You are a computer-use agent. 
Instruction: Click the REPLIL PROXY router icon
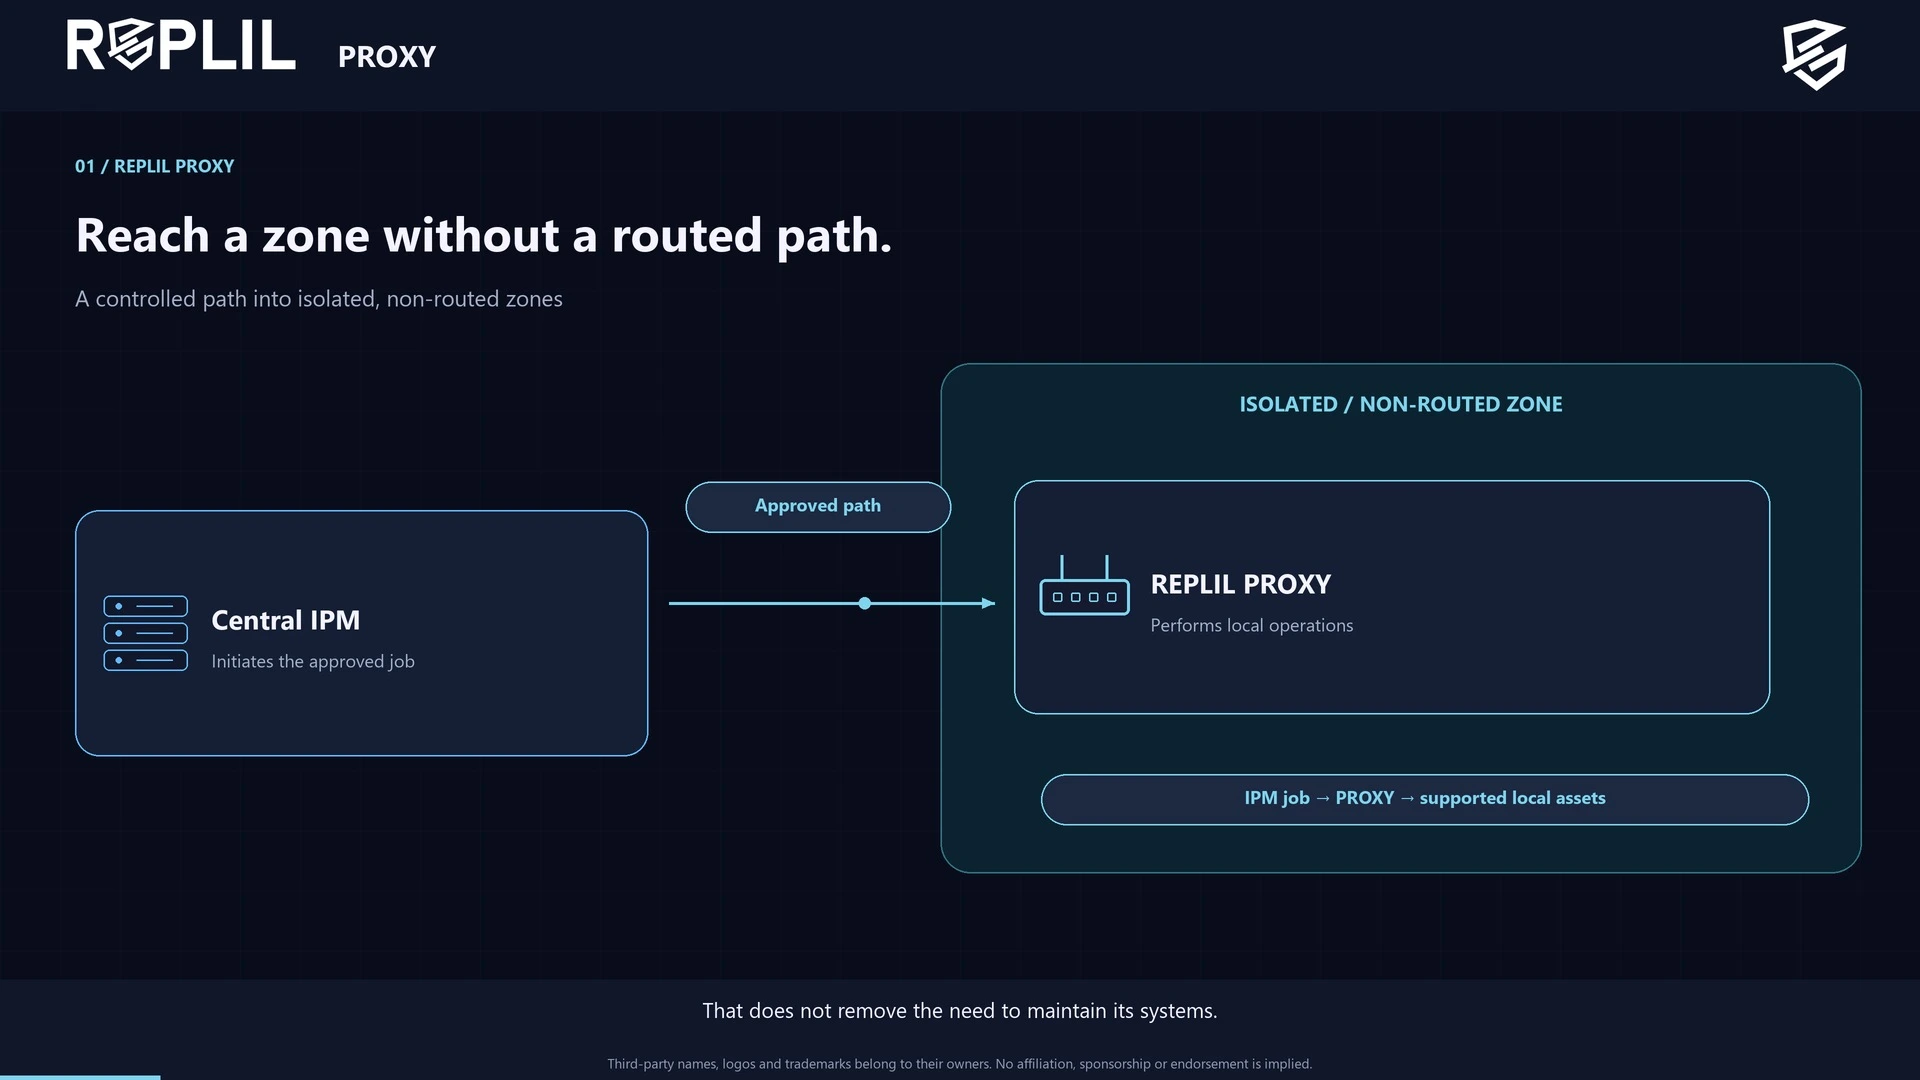point(1084,586)
